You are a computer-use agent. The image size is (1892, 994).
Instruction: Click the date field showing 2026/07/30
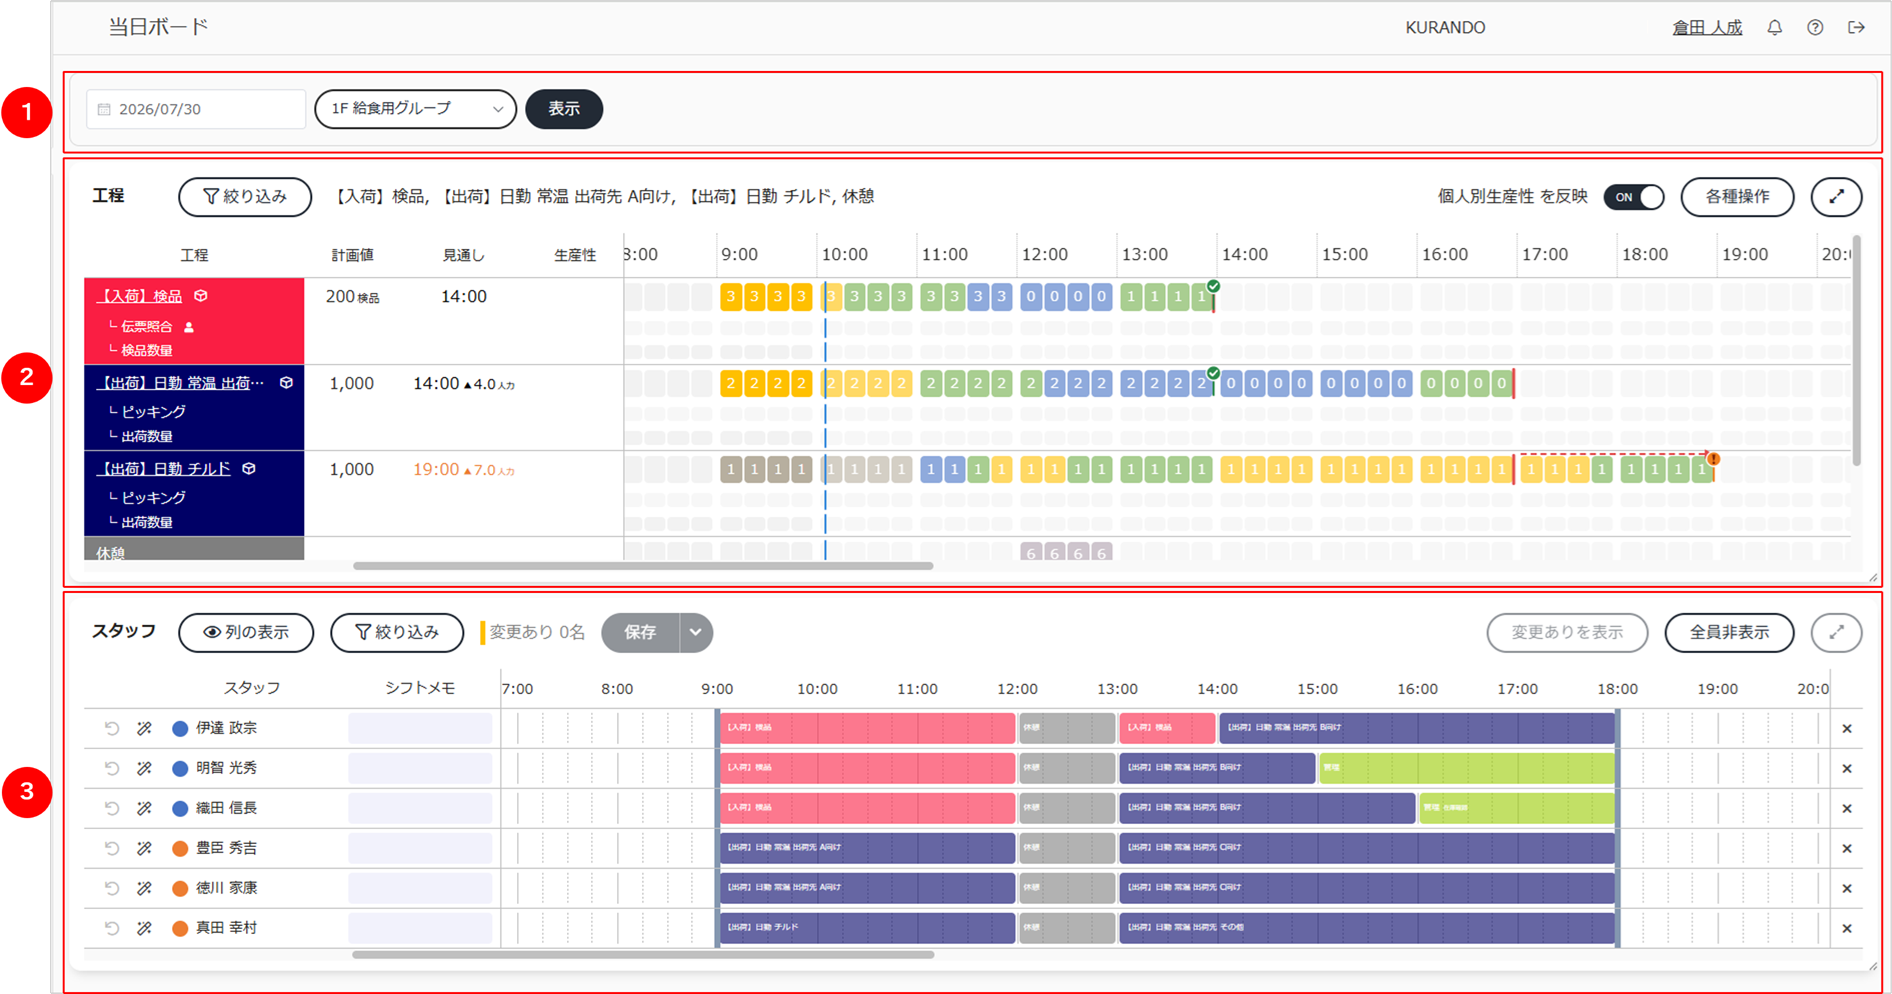196,109
